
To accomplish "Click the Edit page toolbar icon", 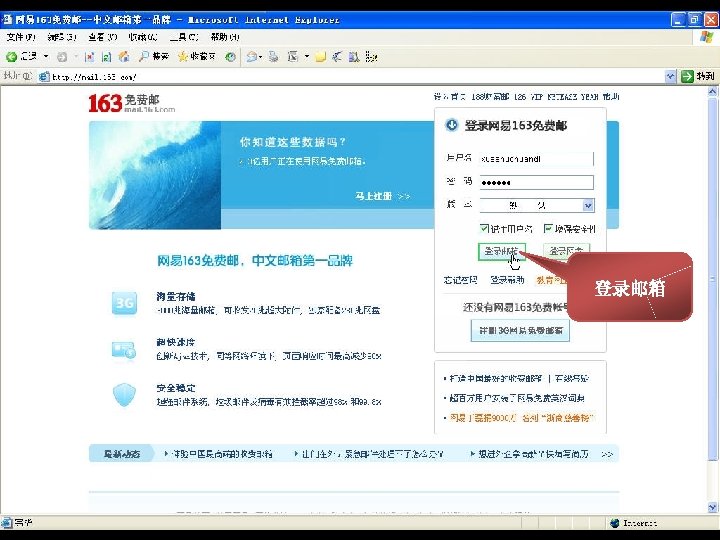I will 293,56.
